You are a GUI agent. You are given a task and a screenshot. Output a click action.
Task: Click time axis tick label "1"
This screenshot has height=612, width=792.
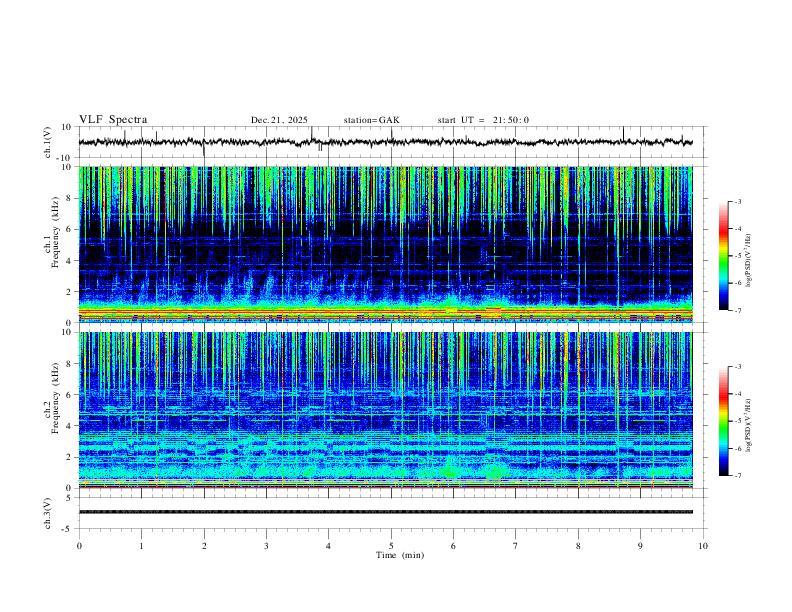click(141, 546)
